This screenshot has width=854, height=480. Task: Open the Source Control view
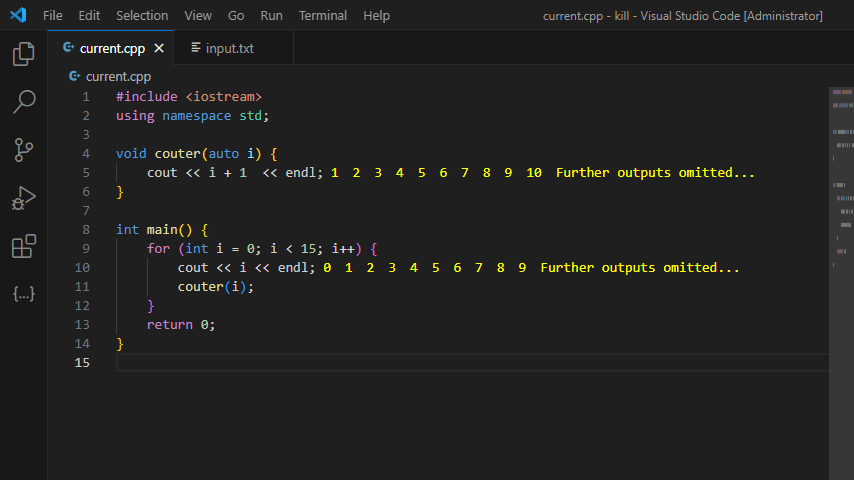[x=23, y=150]
